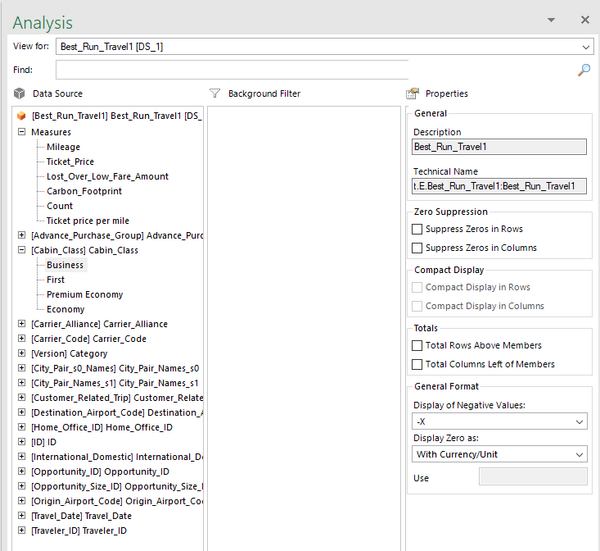Open Display of Negative Values dropdown
Image resolution: width=600 pixels, height=551 pixels.
(x=500, y=421)
